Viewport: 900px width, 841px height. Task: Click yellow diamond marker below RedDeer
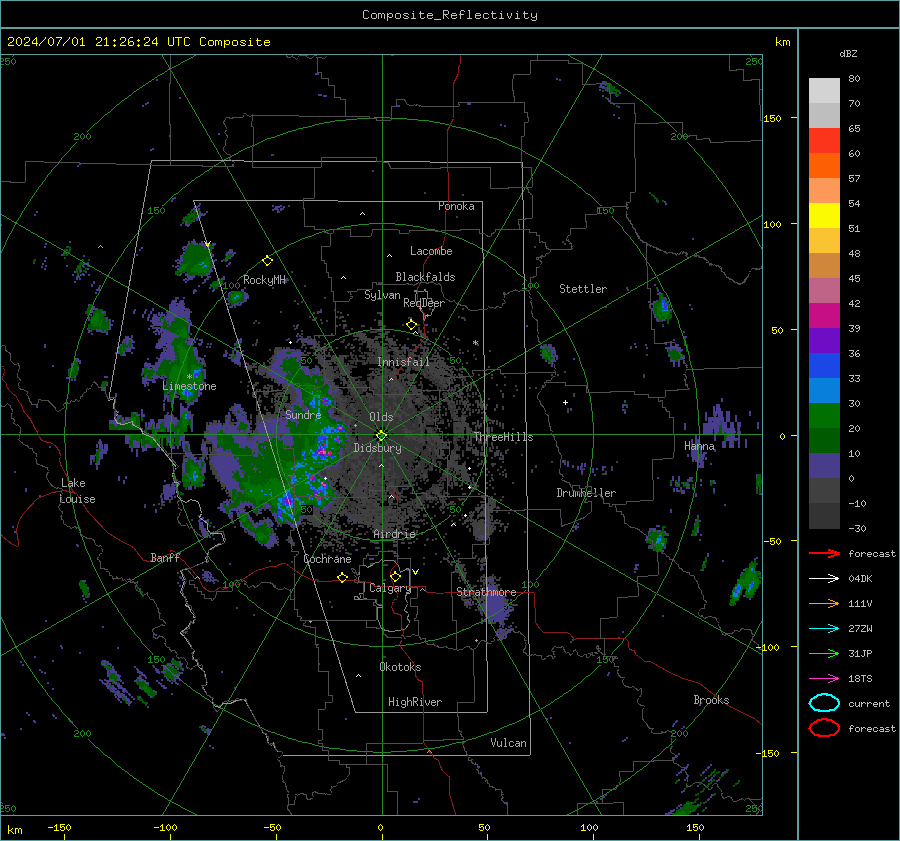coord(412,325)
